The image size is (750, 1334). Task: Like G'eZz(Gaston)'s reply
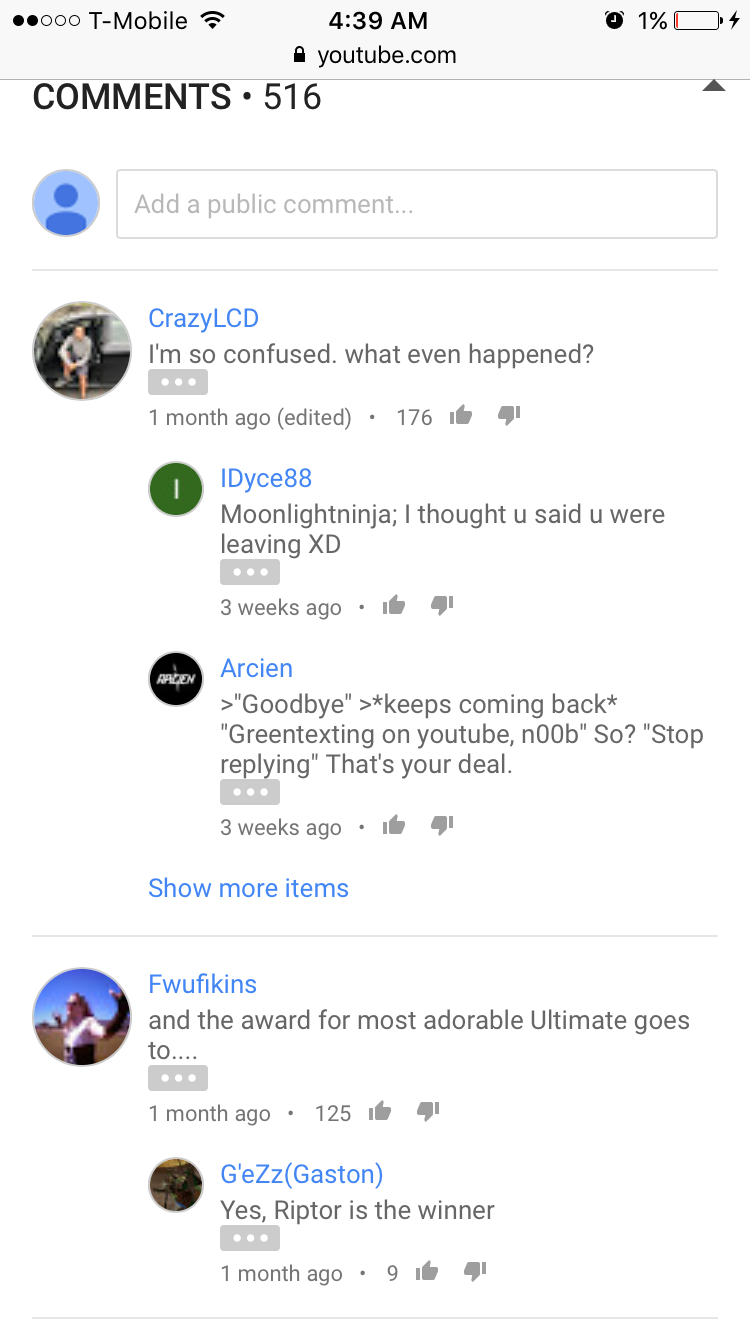point(428,1271)
